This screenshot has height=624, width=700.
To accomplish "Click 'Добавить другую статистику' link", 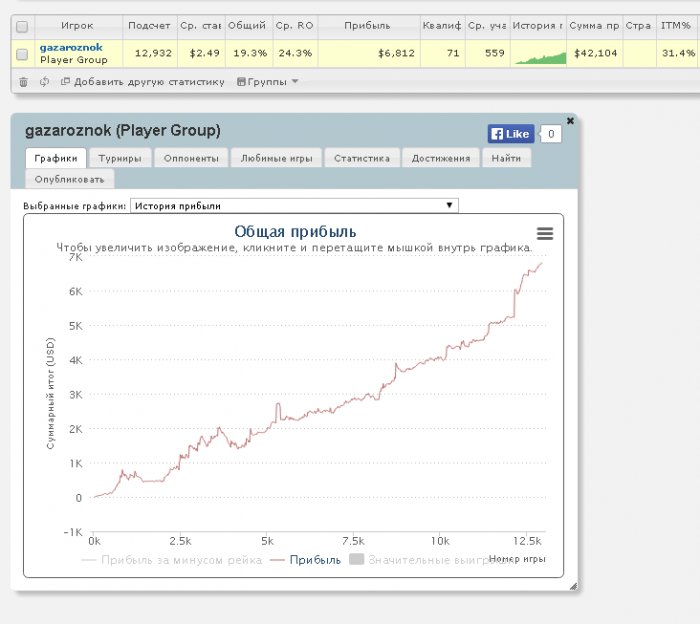I will pyautogui.click(x=147, y=81).
